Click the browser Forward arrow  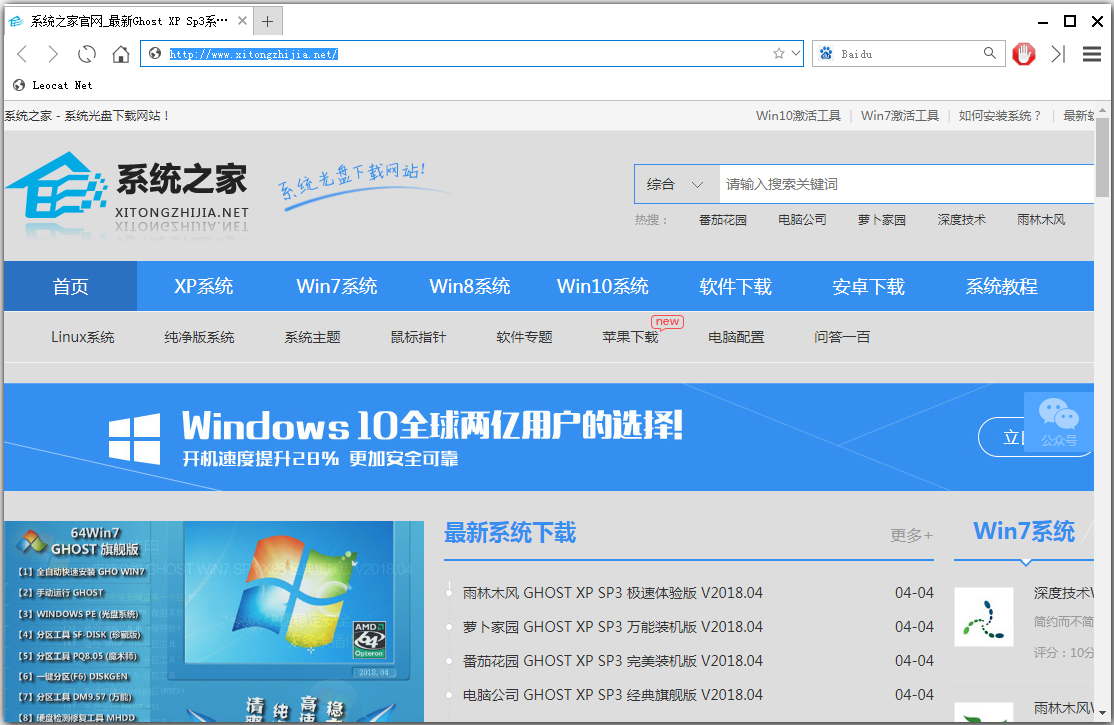tap(53, 54)
